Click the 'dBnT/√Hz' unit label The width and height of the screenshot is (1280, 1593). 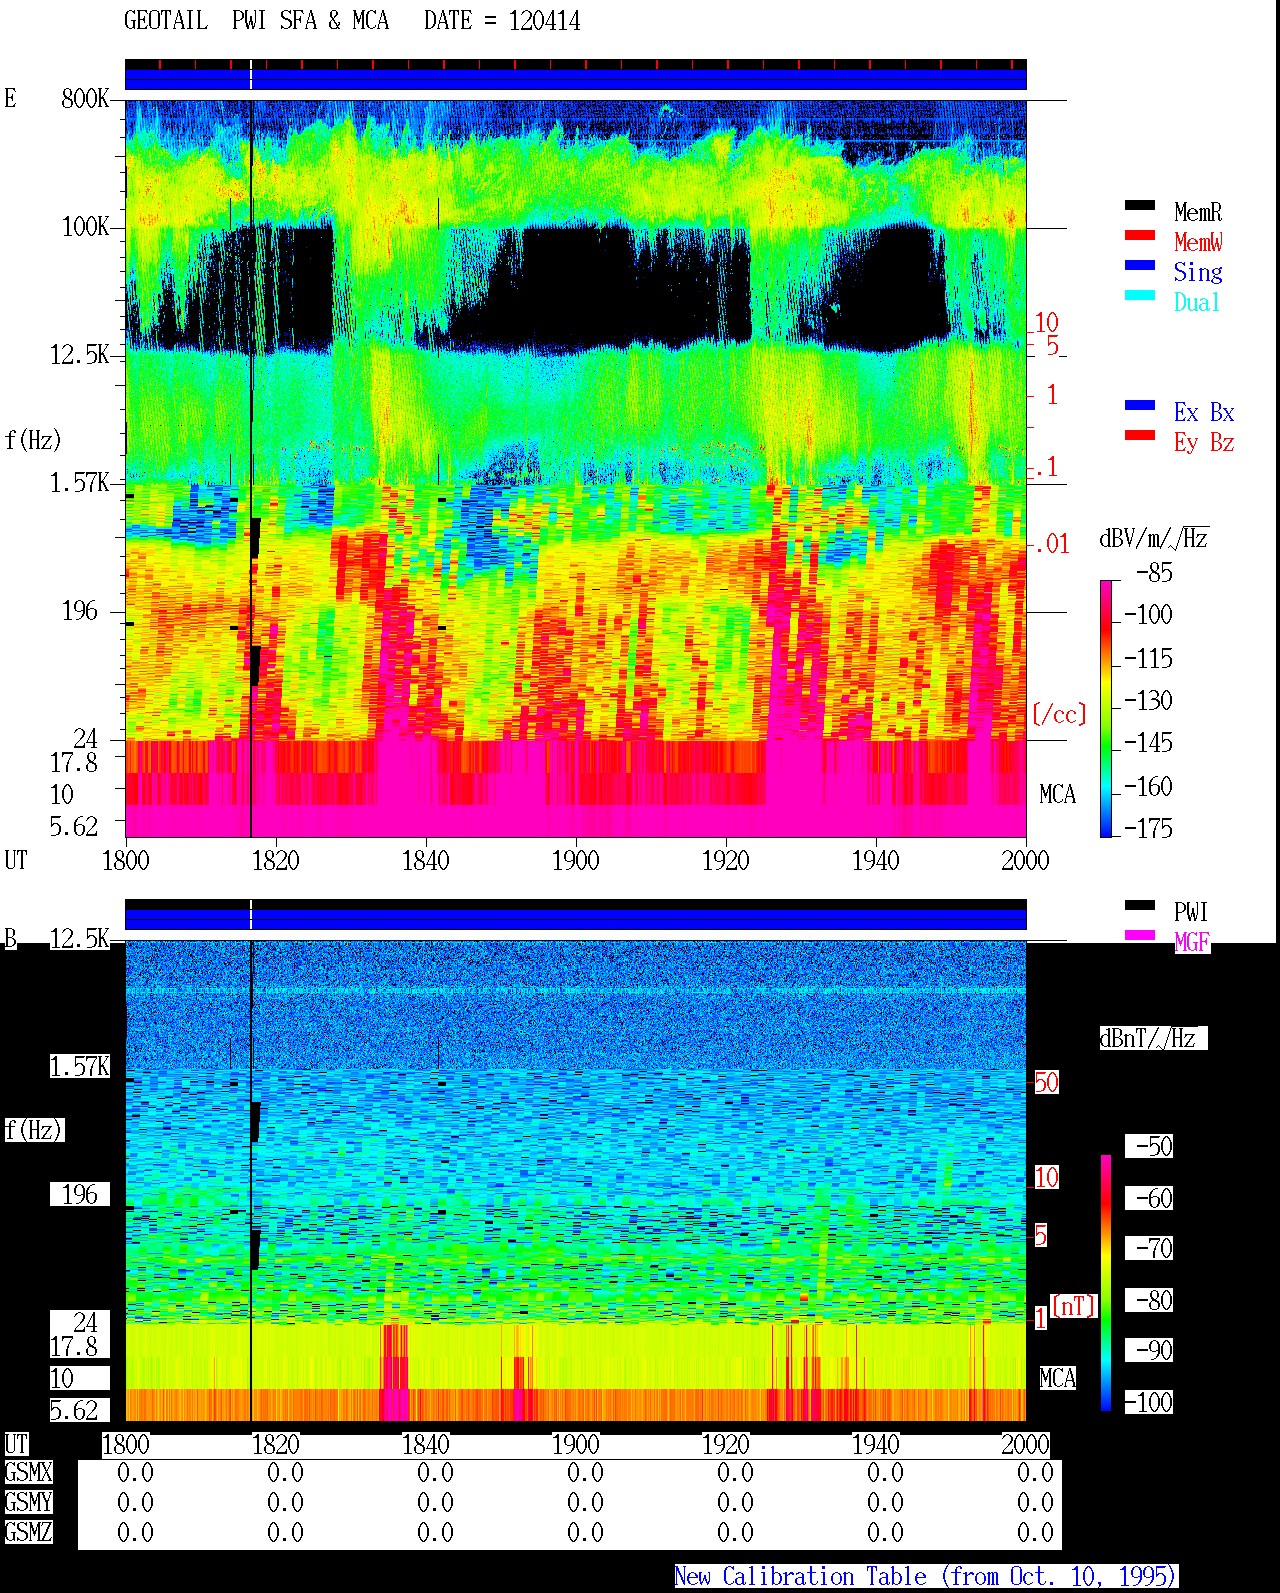[1152, 1038]
